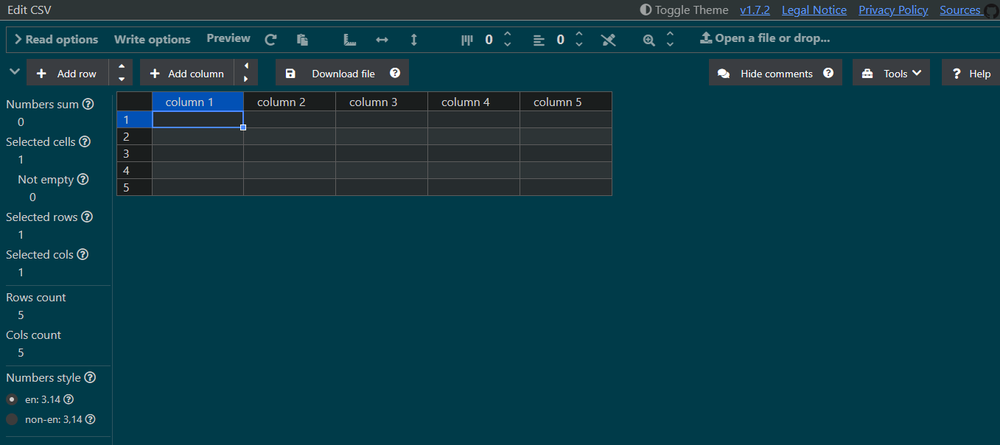This screenshot has height=445, width=1000.
Task: Select the column 5 header
Action: [x=566, y=101]
